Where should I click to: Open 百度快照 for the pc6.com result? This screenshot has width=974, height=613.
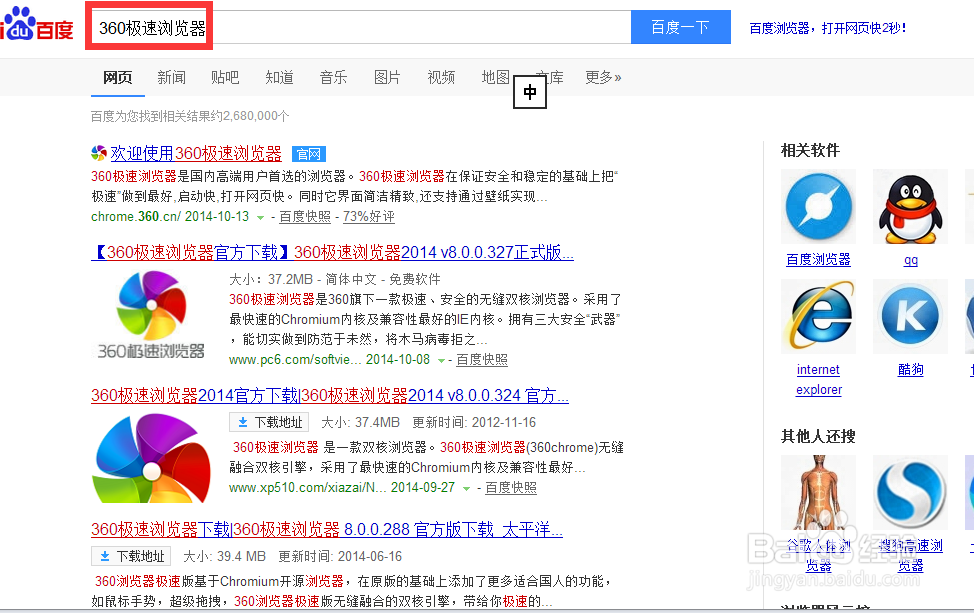click(482, 360)
